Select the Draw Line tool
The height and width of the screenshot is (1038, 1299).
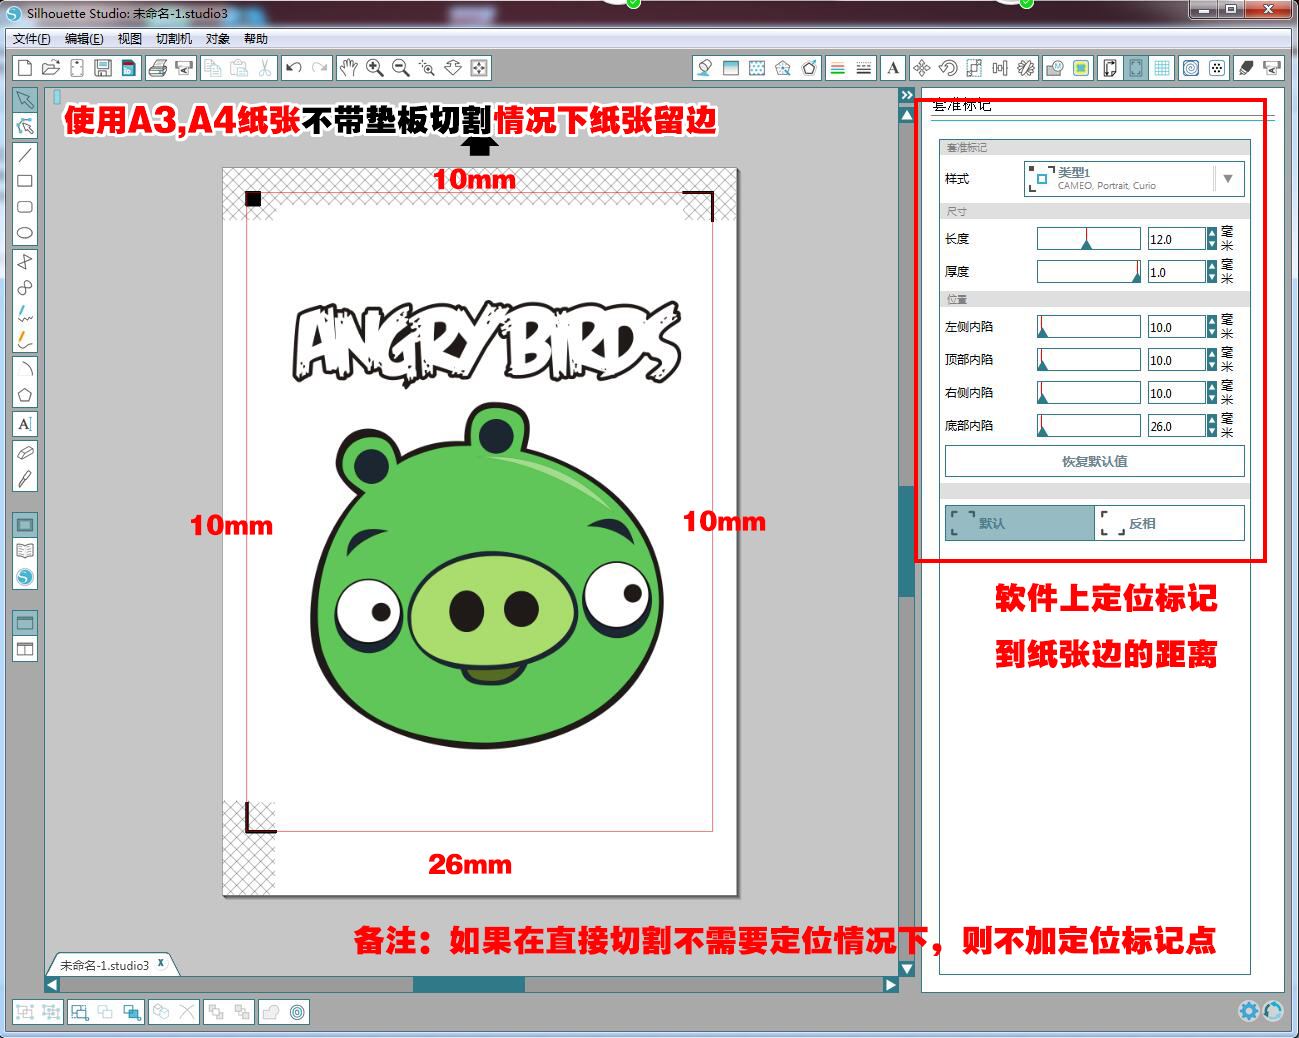25,155
